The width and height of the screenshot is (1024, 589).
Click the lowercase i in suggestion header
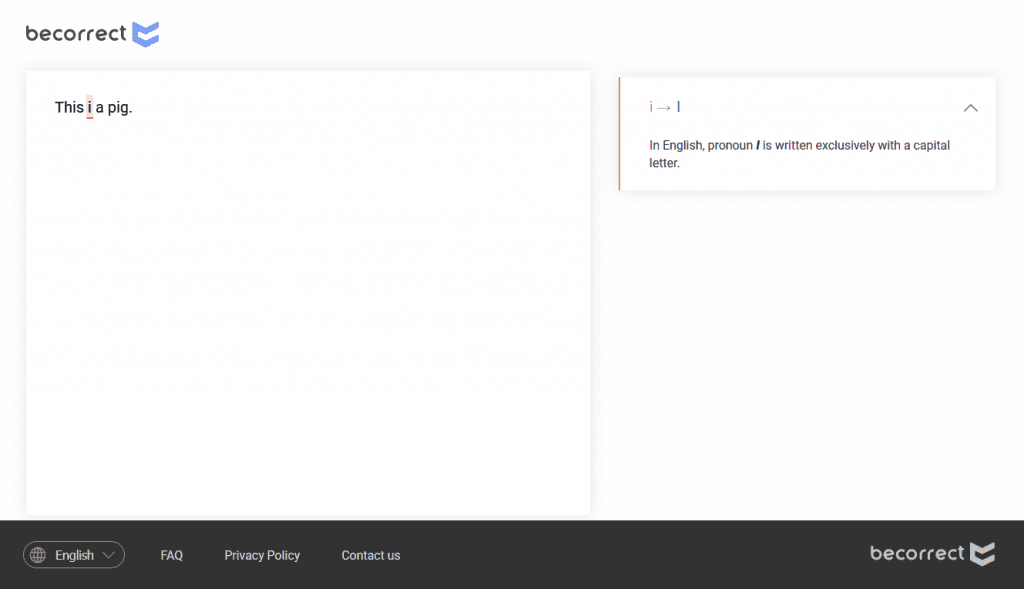(651, 107)
